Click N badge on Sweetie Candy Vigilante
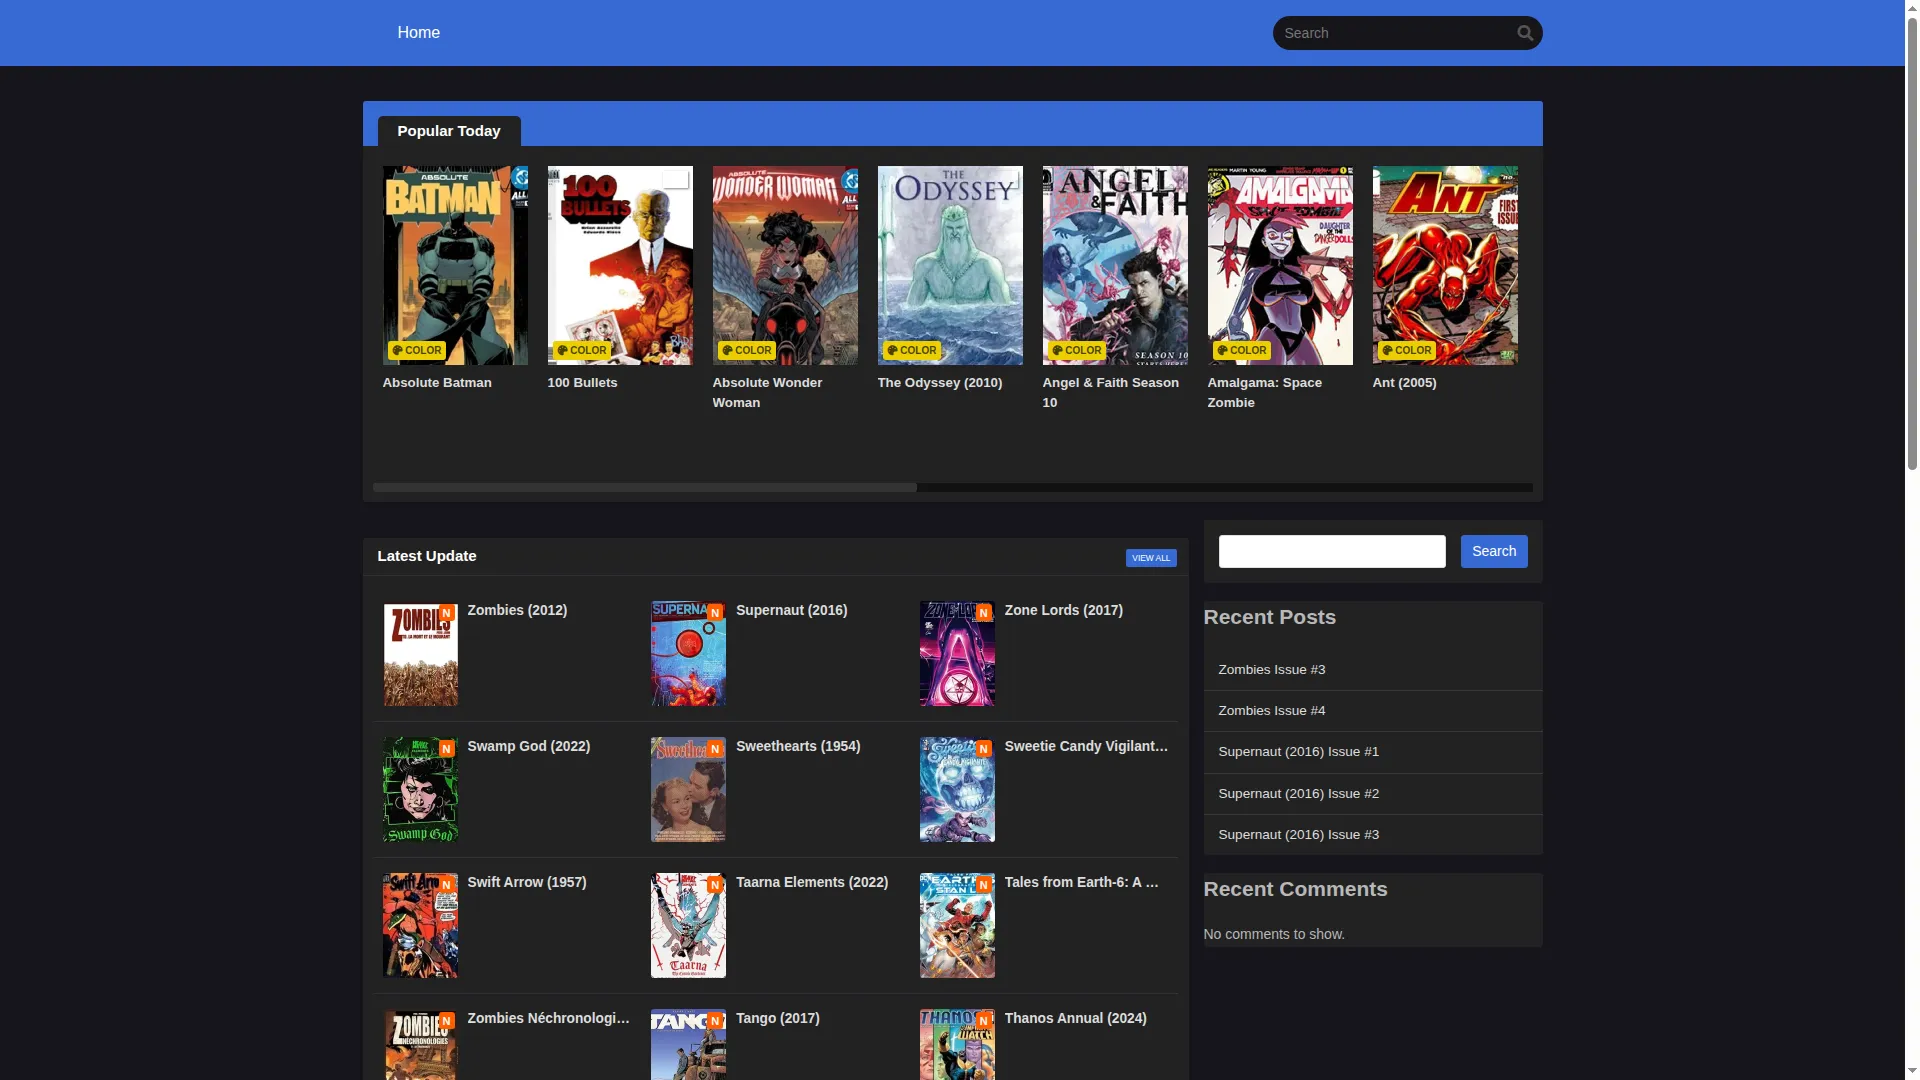This screenshot has width=1920, height=1080. [x=984, y=749]
